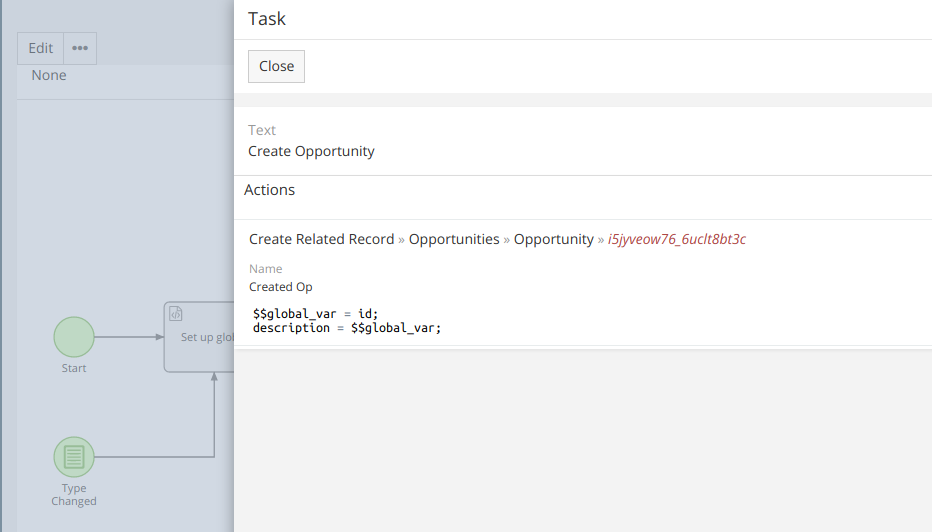
Task: Select the Set up glob task node
Action: [200, 338]
